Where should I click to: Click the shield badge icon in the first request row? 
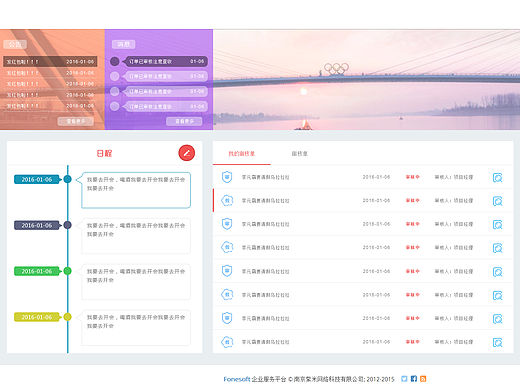point(227,177)
